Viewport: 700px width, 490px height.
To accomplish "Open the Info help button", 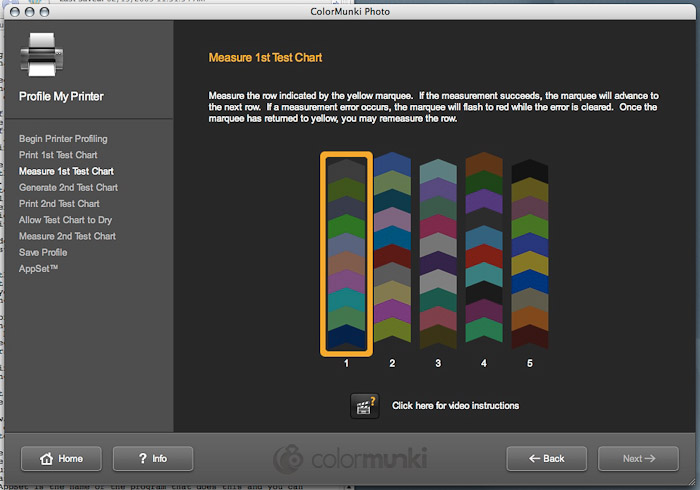I will [x=153, y=459].
